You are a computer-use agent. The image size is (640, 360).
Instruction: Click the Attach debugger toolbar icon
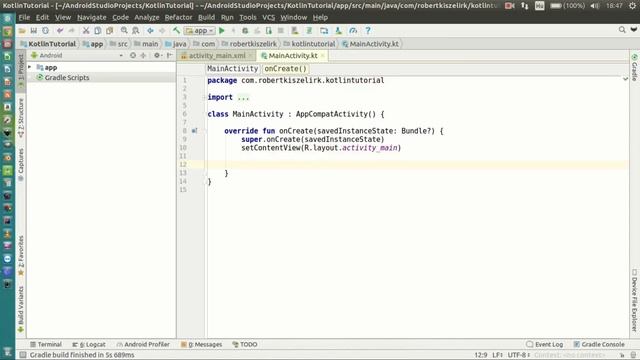pos(269,31)
